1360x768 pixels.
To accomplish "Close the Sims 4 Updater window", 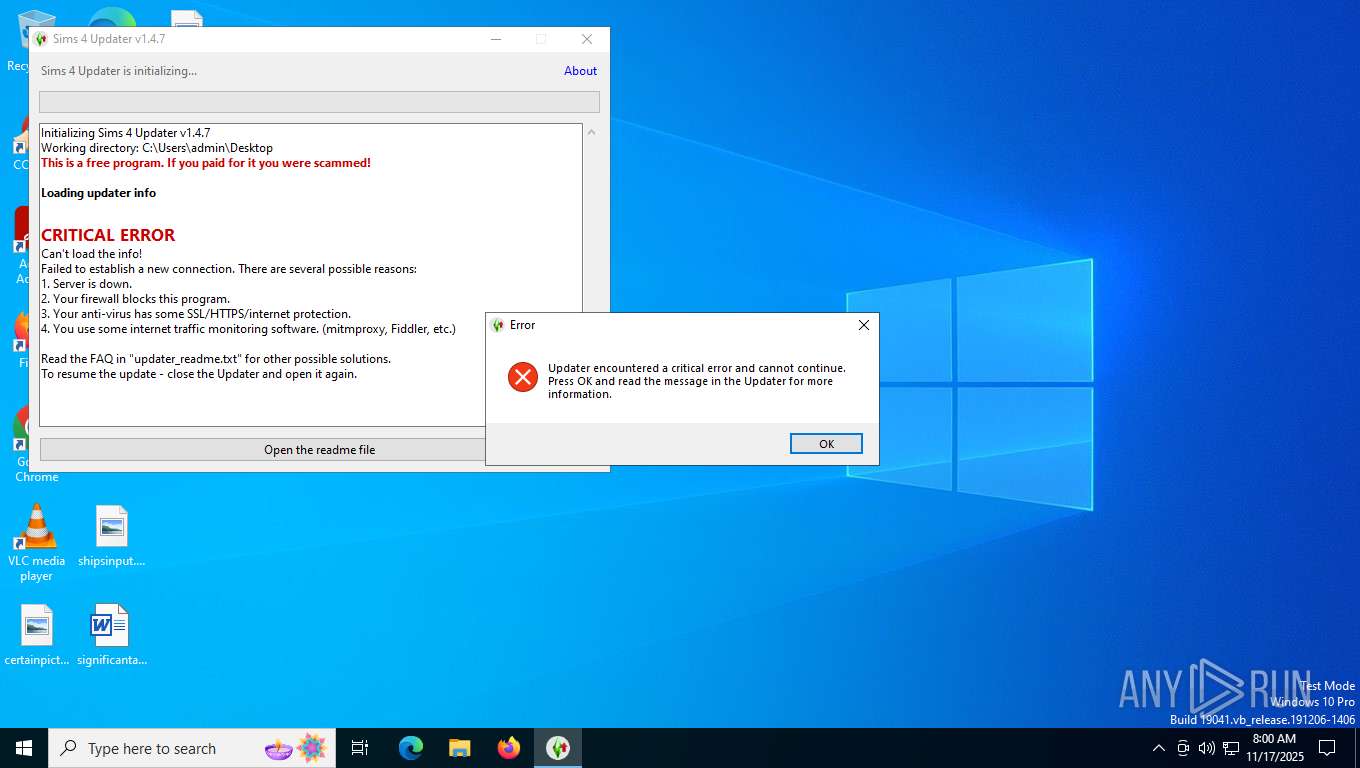I will (x=587, y=39).
